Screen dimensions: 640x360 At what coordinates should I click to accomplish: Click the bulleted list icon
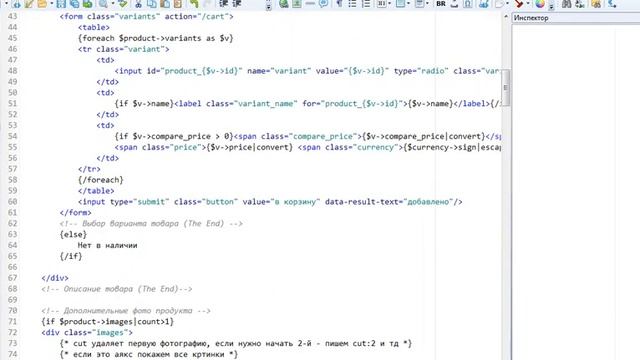[352, 4]
